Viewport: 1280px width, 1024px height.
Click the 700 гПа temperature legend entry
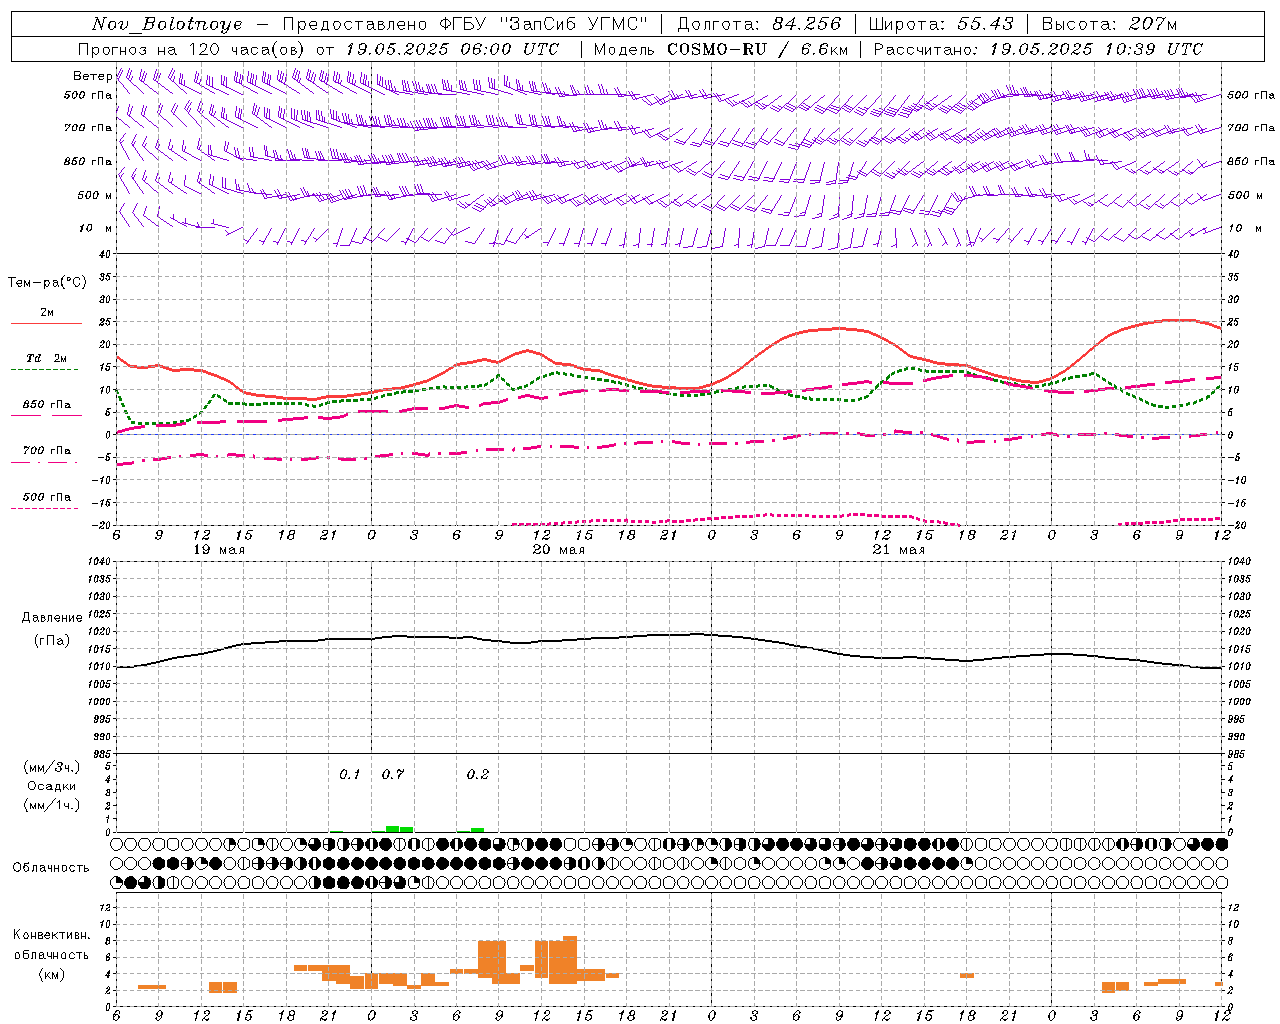tap(46, 453)
